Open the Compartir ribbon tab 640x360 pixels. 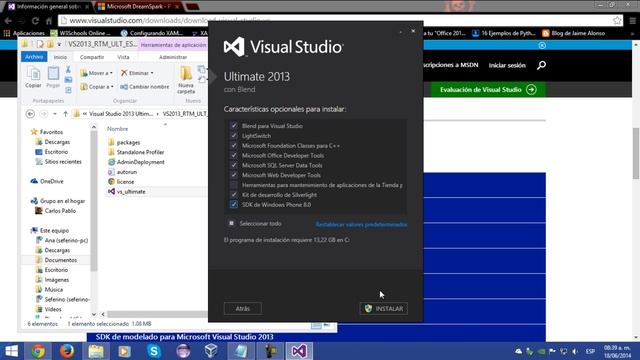92,57
